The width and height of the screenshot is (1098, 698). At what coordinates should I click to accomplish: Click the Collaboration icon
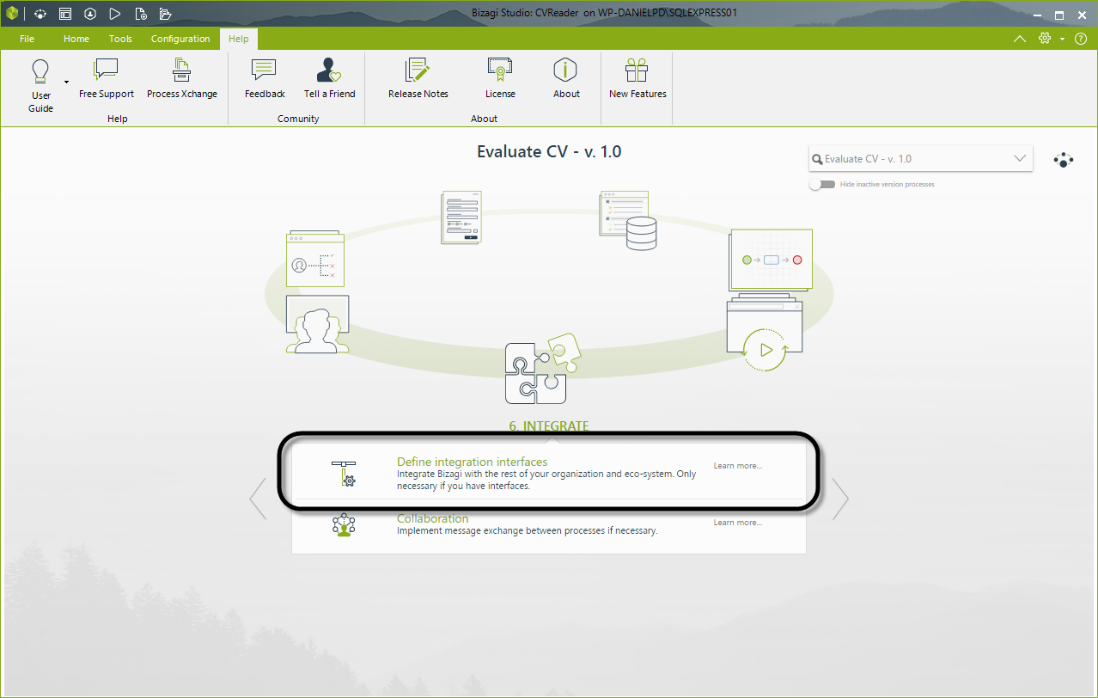tap(344, 525)
